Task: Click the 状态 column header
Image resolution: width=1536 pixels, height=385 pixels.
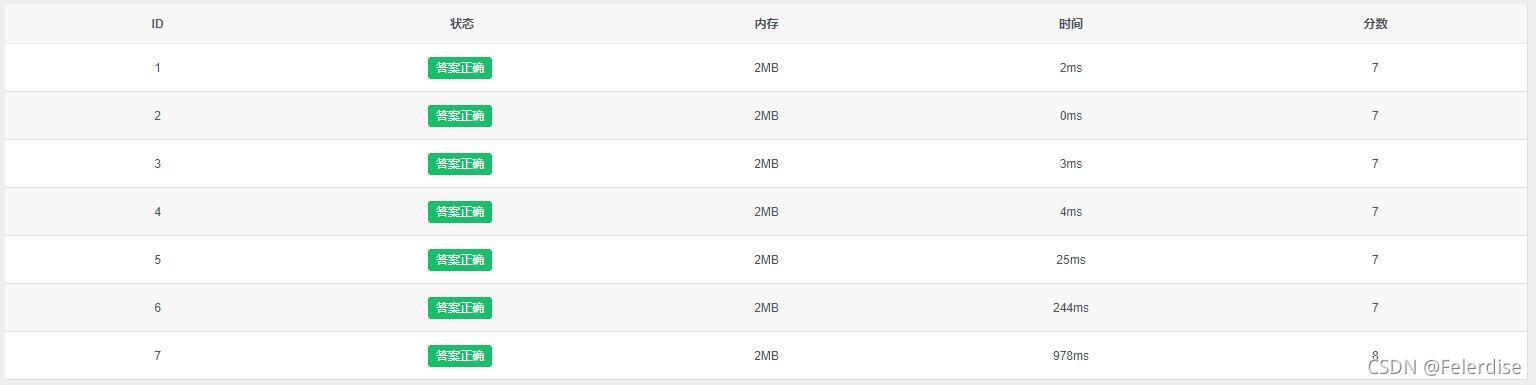Action: tap(462, 24)
